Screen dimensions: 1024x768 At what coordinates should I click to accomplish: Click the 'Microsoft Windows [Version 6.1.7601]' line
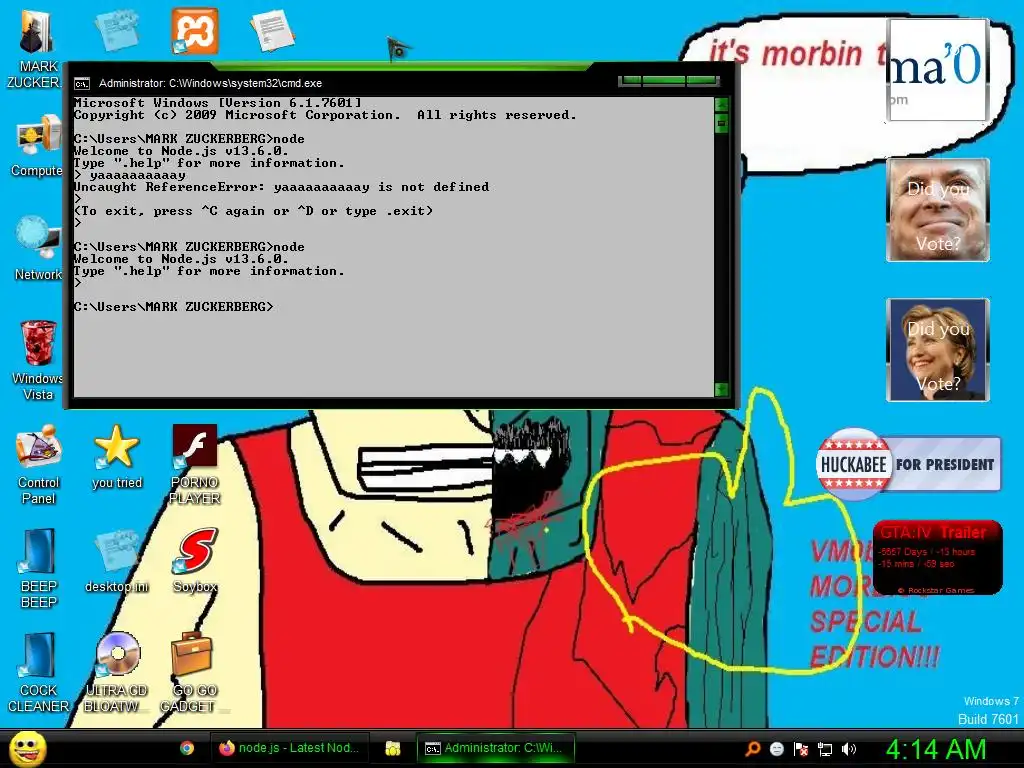(x=217, y=103)
